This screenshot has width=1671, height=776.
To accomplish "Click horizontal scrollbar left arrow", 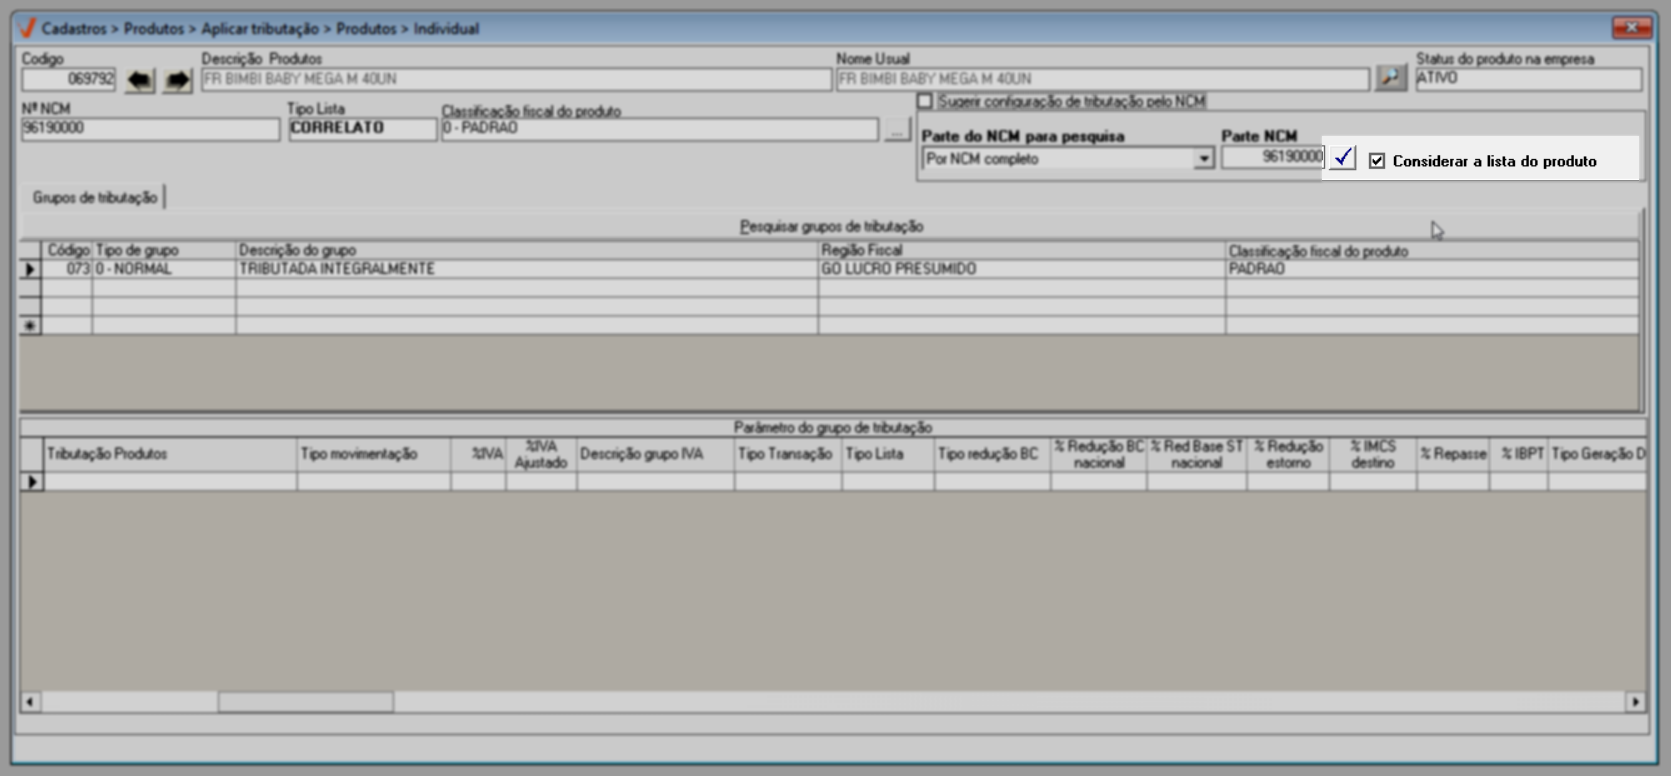I will (30, 702).
